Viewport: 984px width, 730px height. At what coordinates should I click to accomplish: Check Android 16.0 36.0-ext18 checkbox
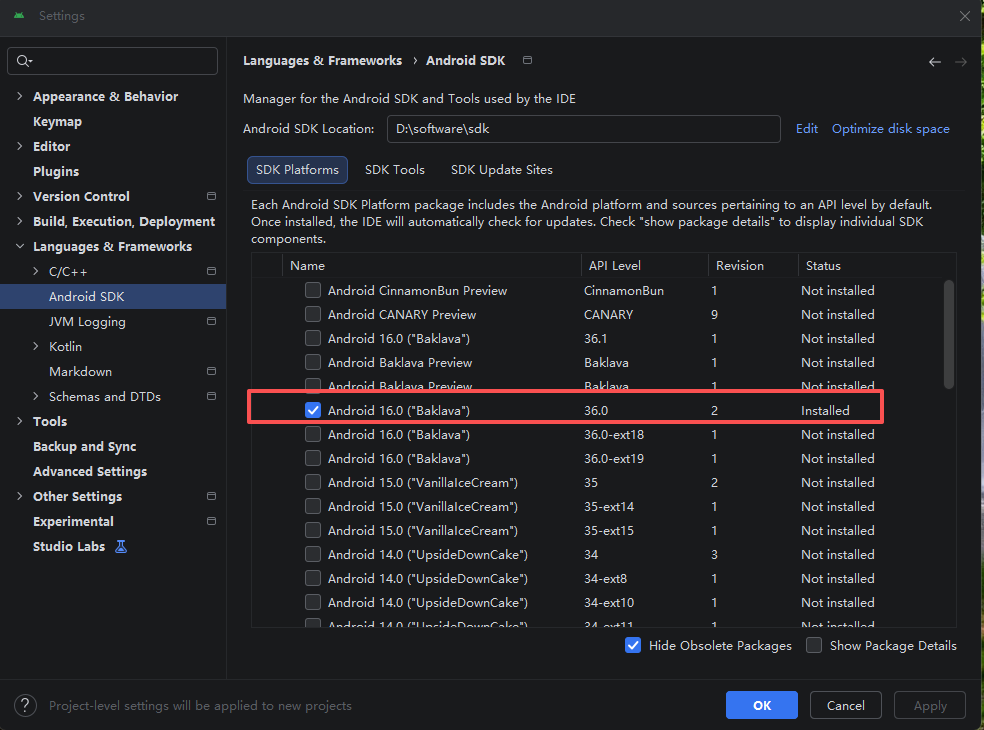313,434
